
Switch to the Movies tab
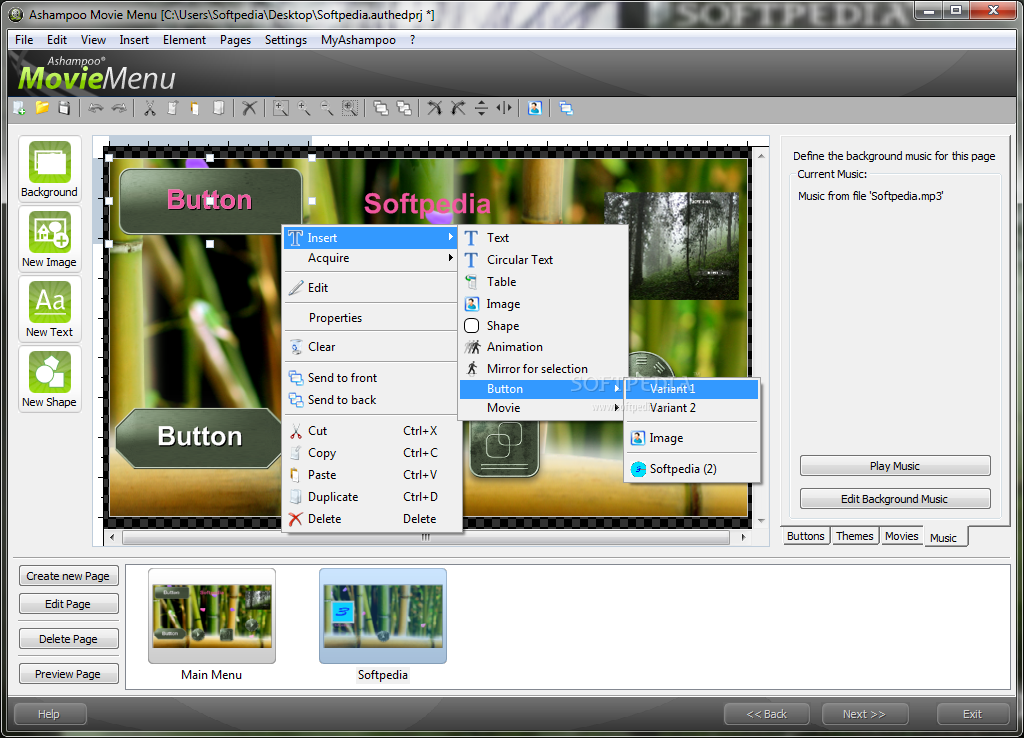[901, 536]
